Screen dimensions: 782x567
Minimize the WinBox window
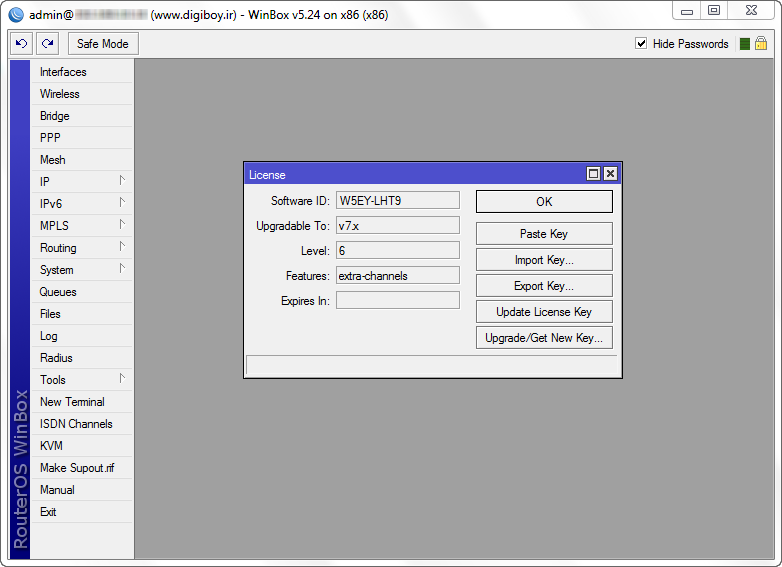(x=687, y=10)
